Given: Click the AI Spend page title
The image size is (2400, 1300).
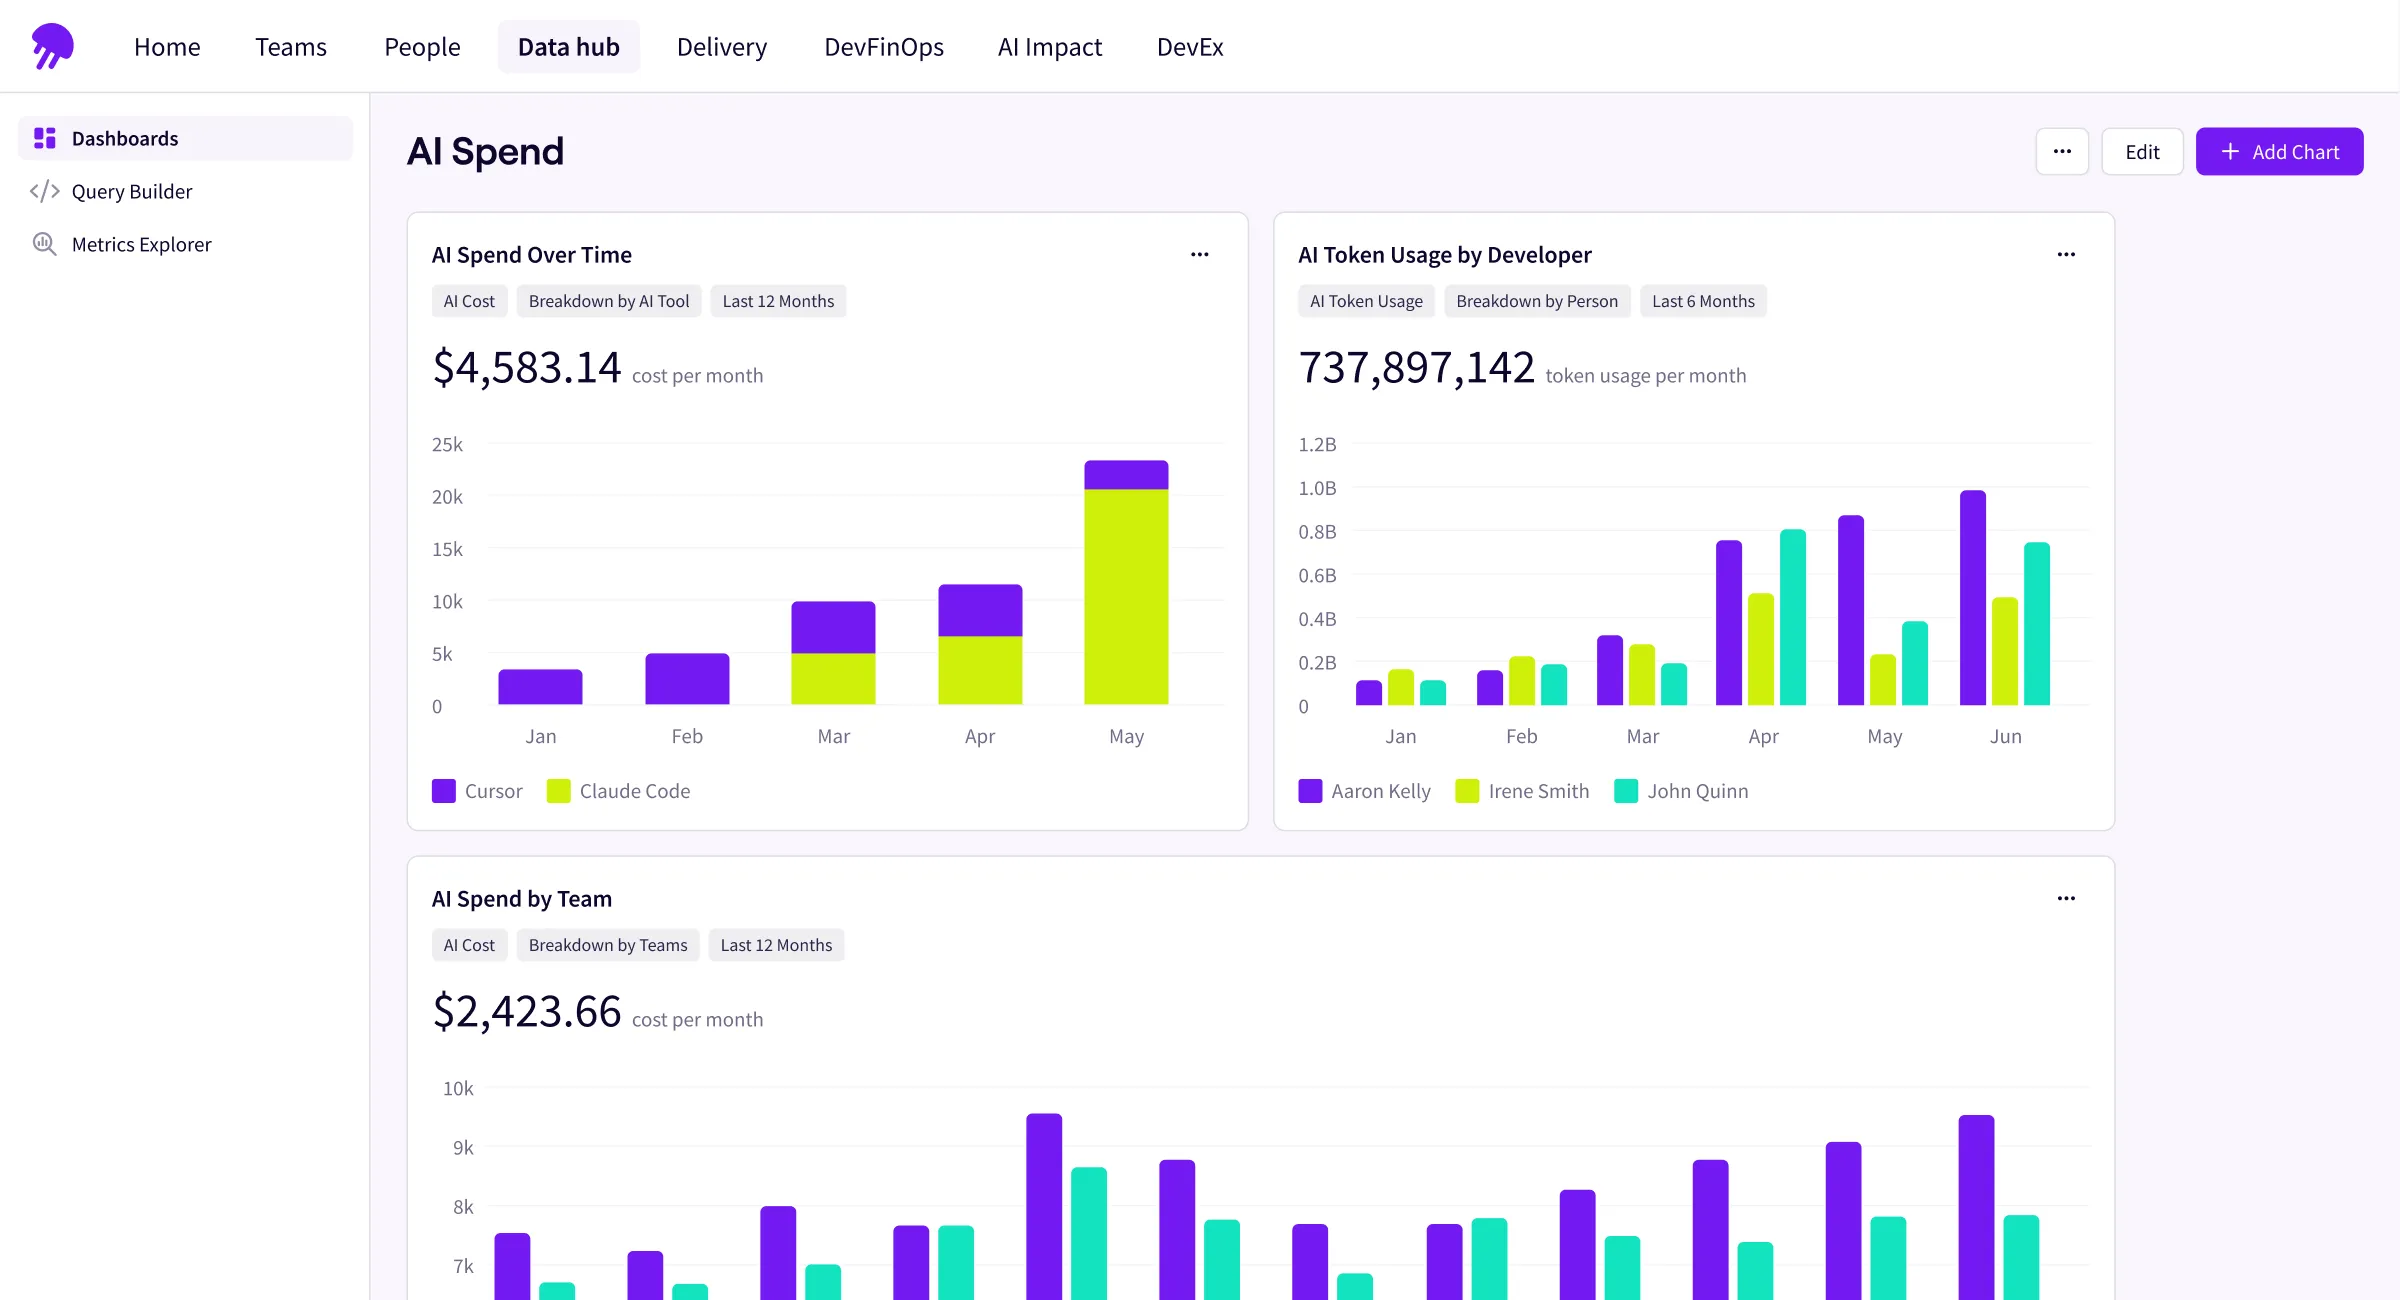Looking at the screenshot, I should point(485,151).
